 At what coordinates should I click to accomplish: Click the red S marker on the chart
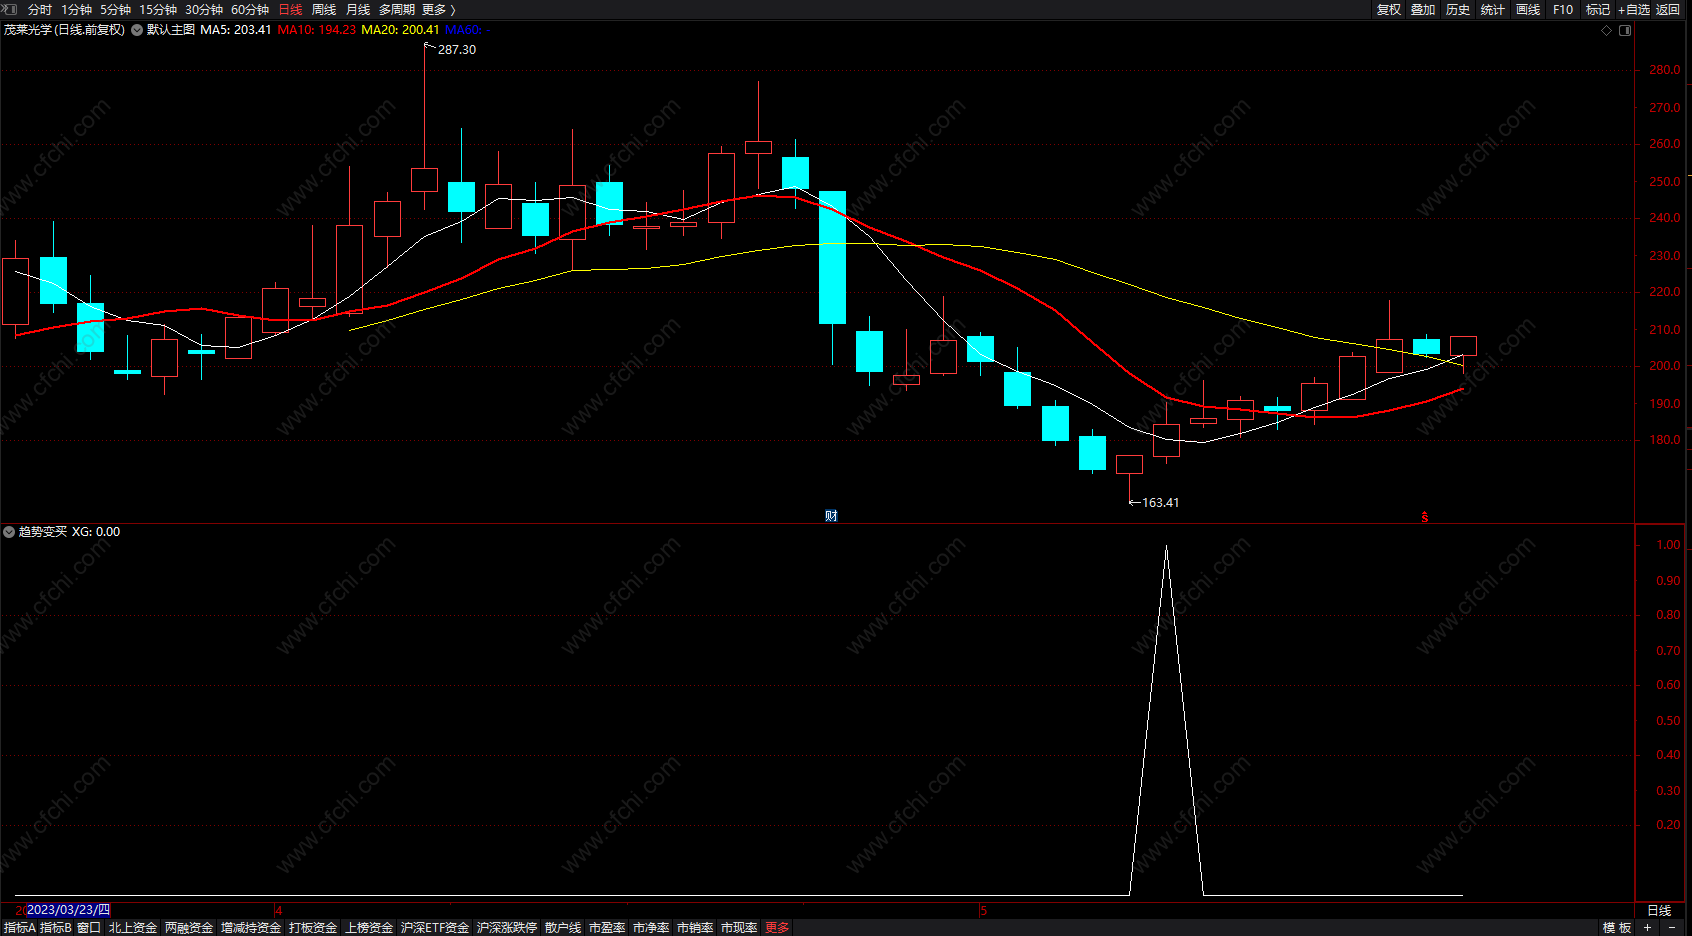(1425, 517)
